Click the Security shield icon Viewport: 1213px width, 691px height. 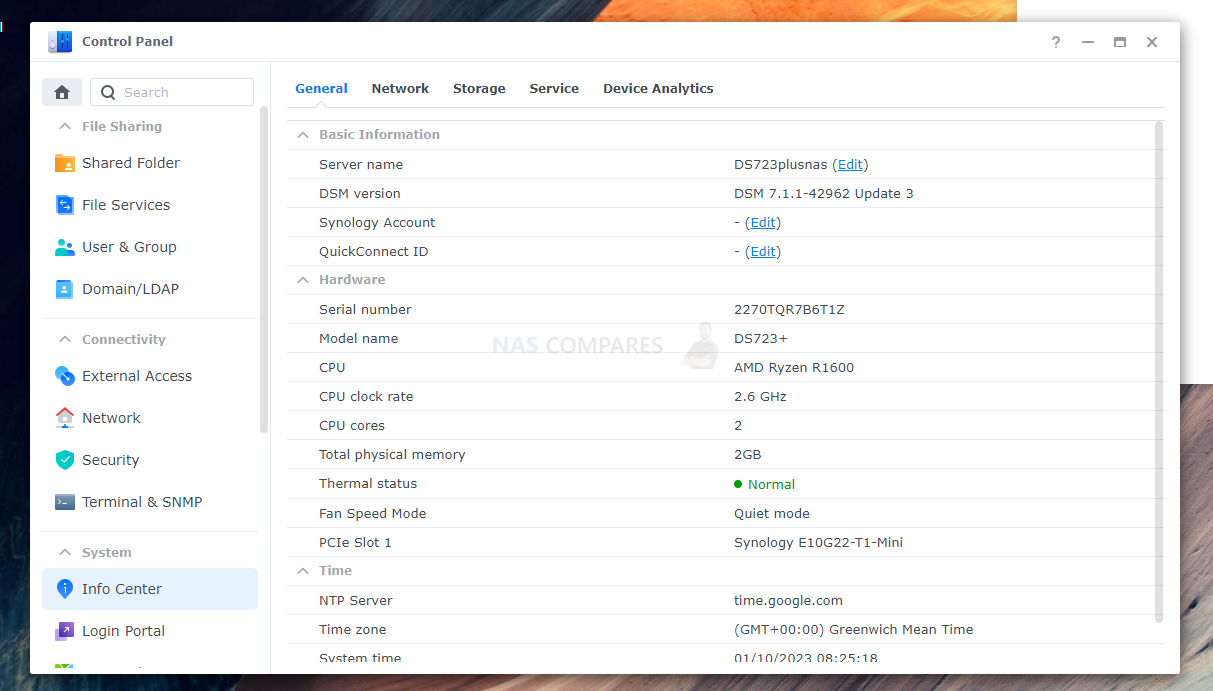[65, 460]
